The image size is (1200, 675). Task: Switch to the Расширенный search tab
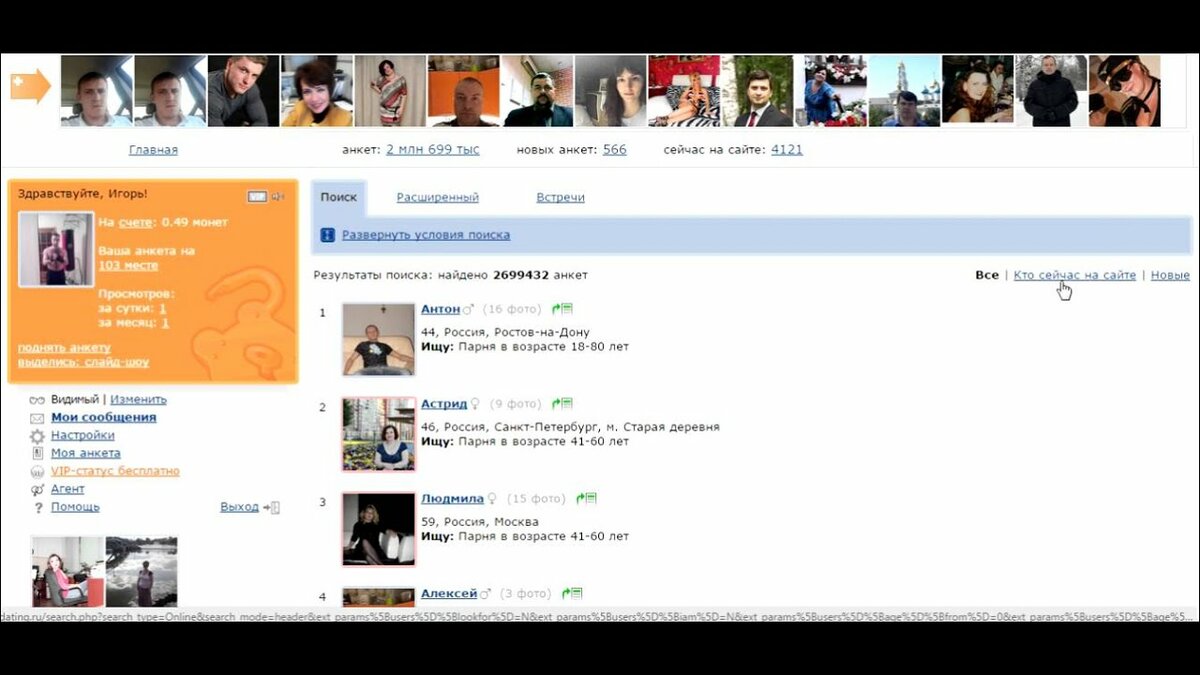(x=437, y=197)
